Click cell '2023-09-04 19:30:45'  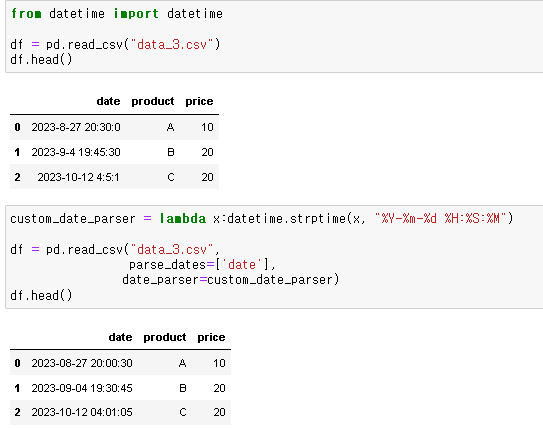(x=82, y=388)
